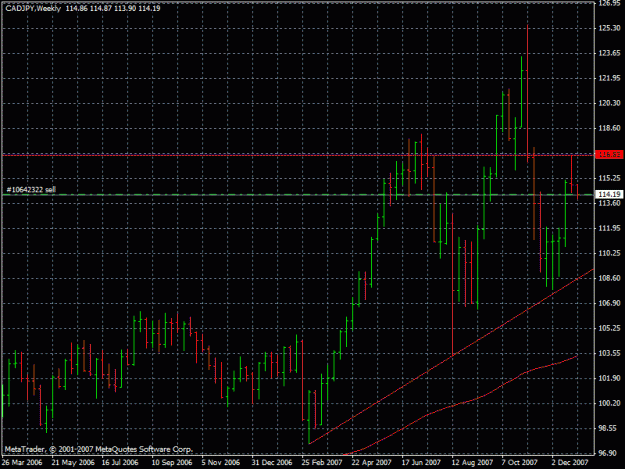Screen dimensions: 625x469
Task: Click the '31 Dec 2006' date label
Action: tap(272, 463)
